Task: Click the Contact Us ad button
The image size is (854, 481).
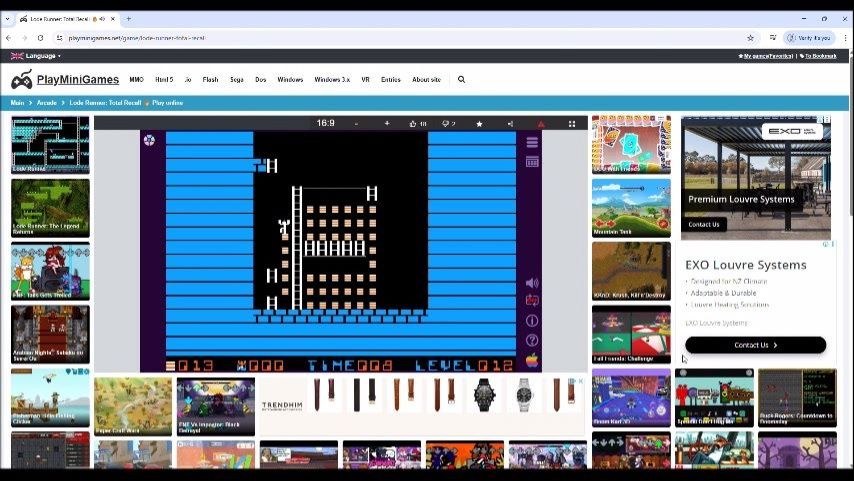Action: click(x=755, y=345)
